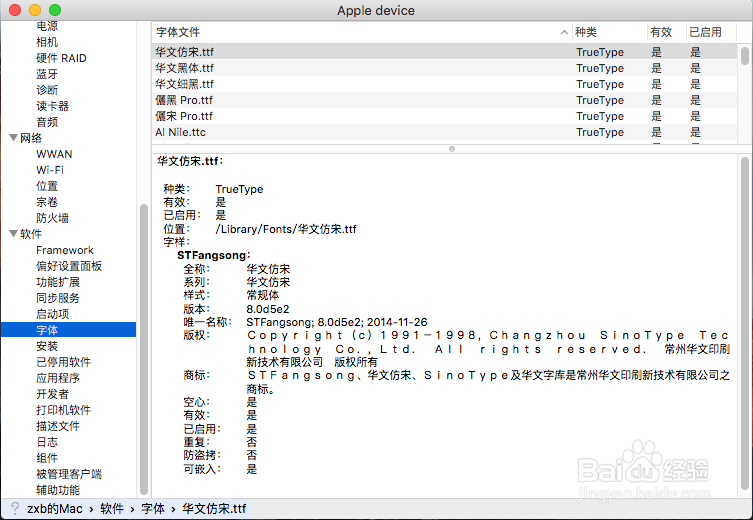The image size is (753, 520).
Task: Select 开发者 in the sidebar
Action: pyautogui.click(x=52, y=394)
